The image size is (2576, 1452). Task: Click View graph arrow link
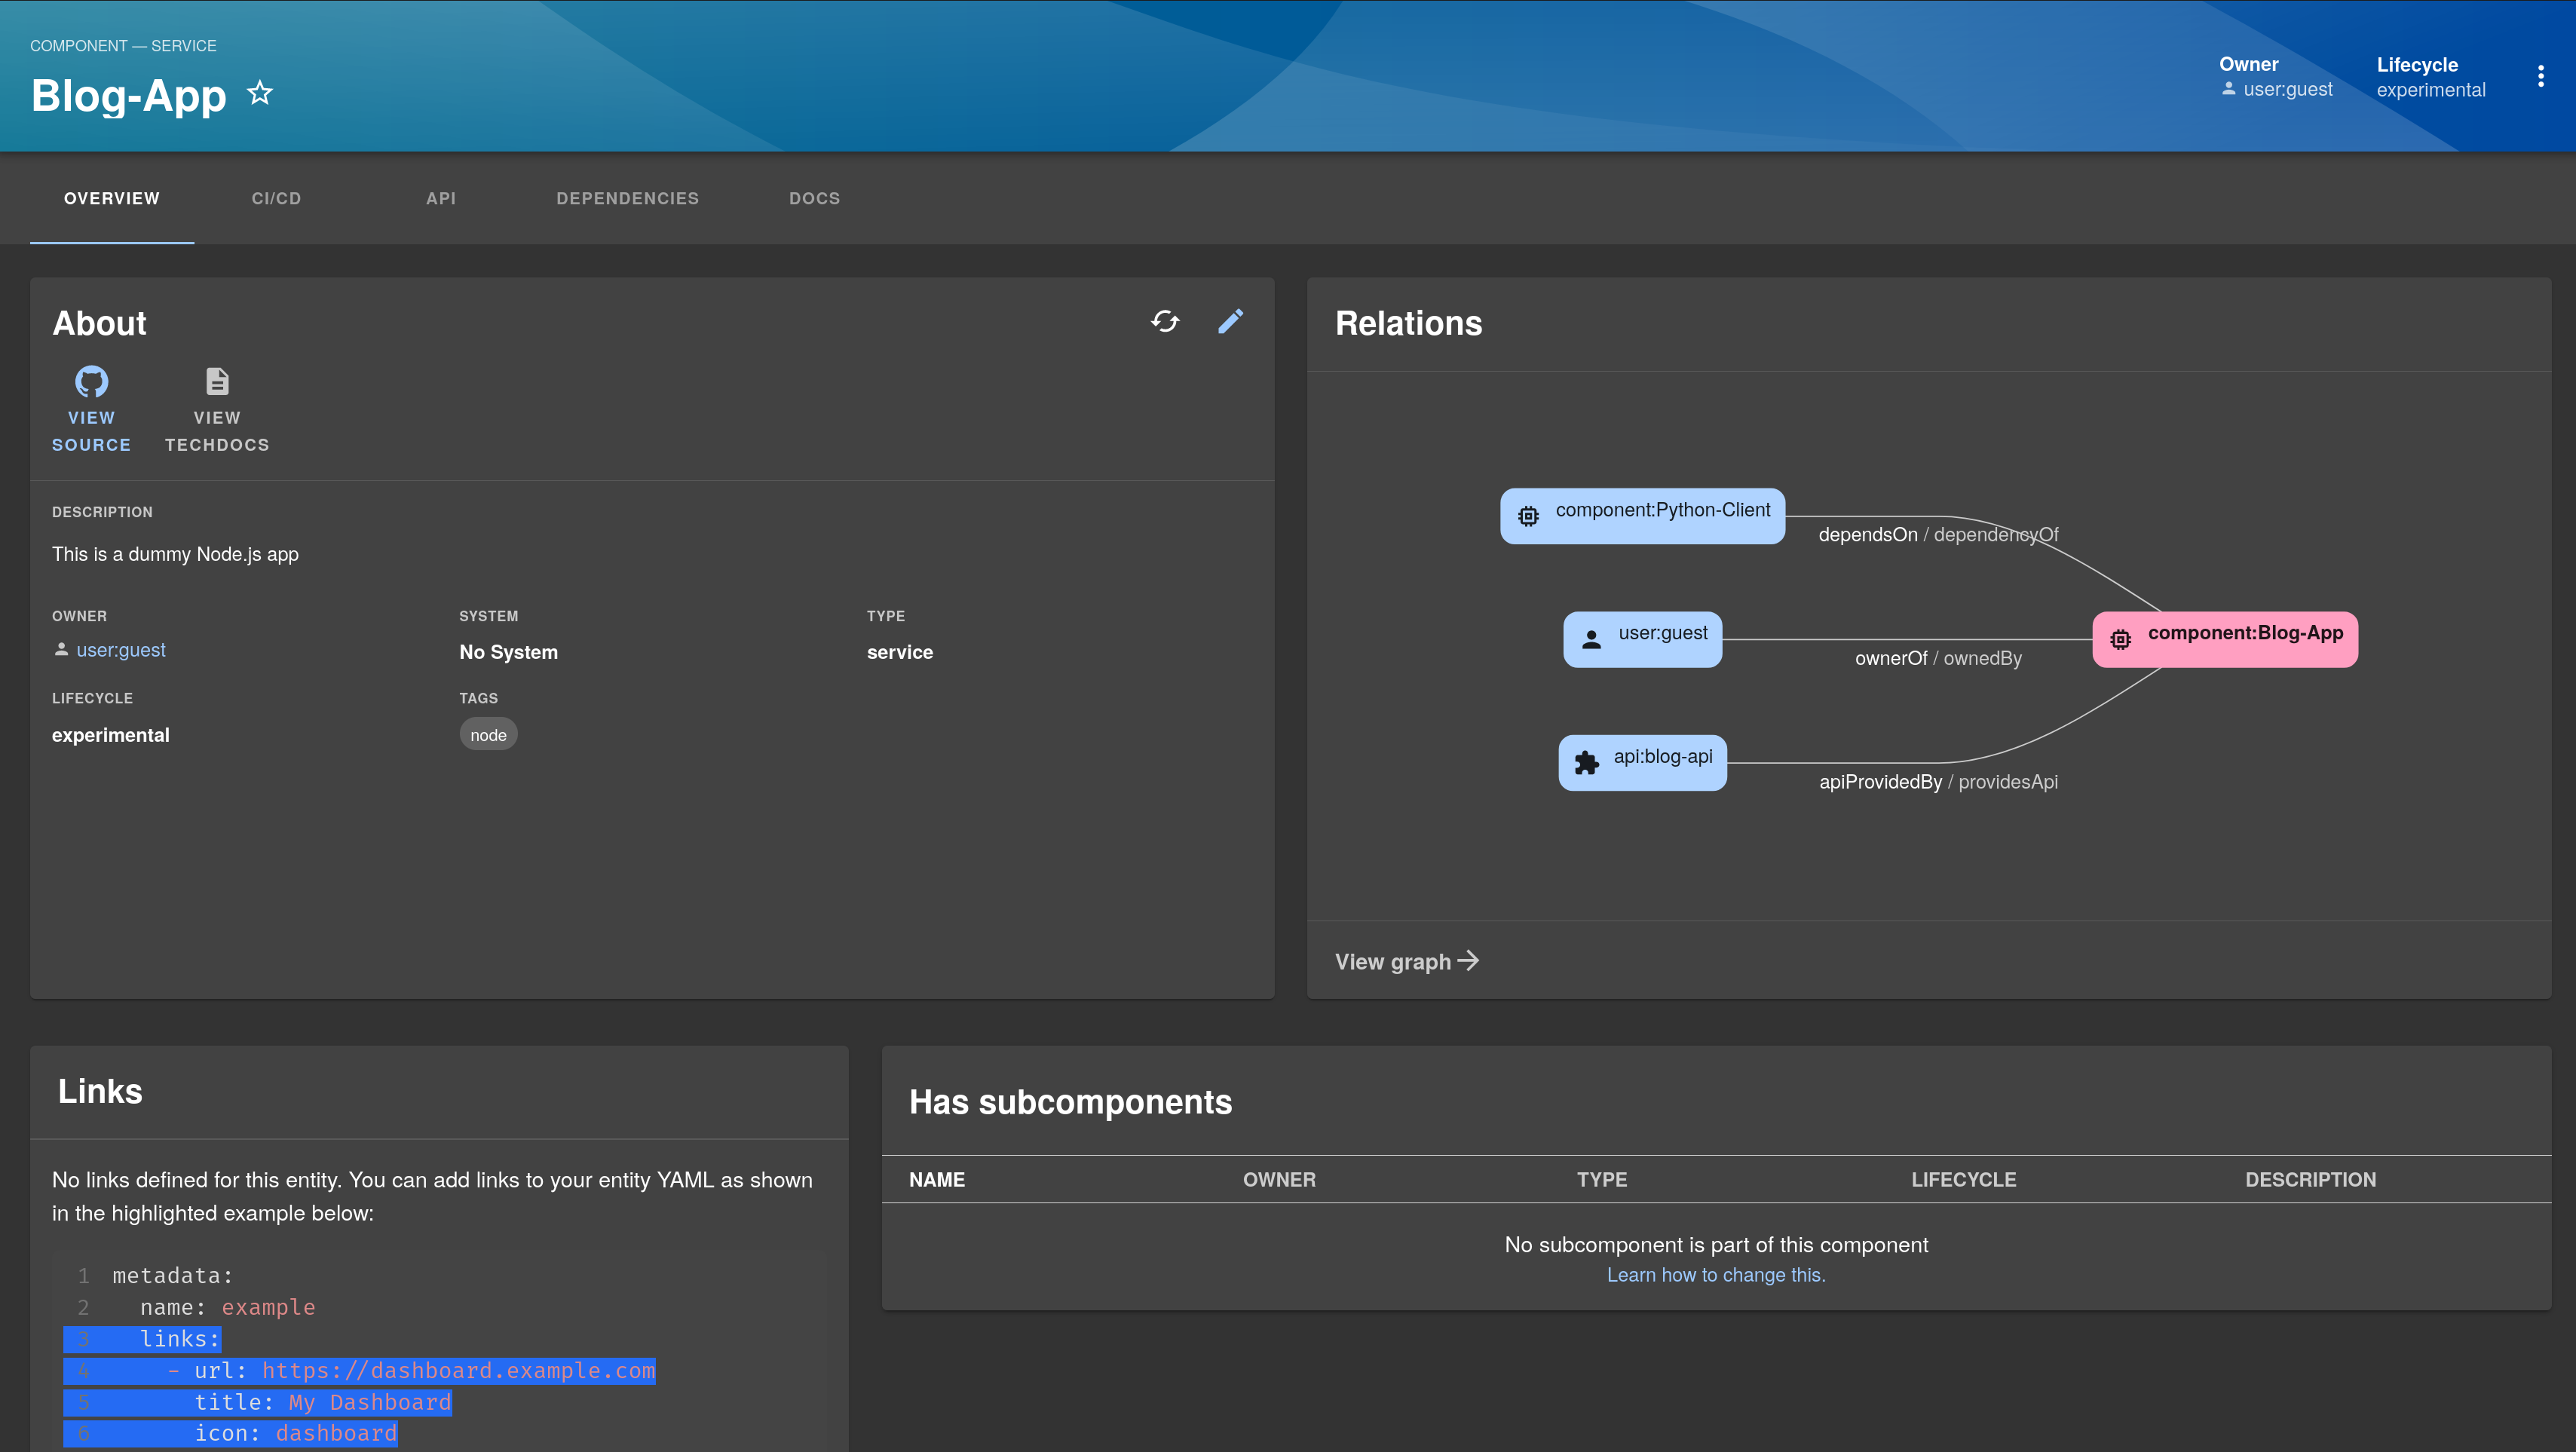pyautogui.click(x=1406, y=961)
